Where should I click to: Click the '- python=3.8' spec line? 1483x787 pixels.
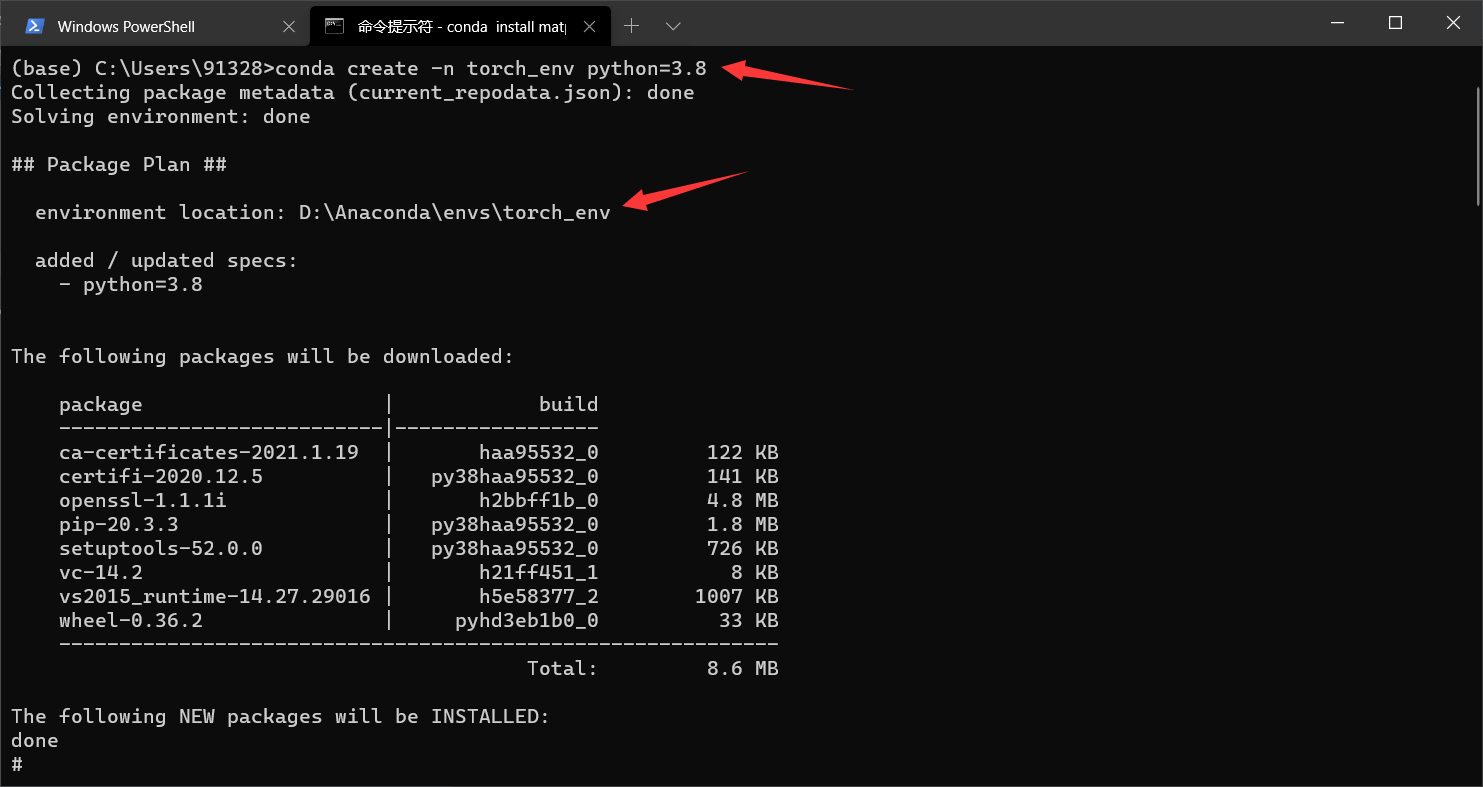(x=131, y=285)
